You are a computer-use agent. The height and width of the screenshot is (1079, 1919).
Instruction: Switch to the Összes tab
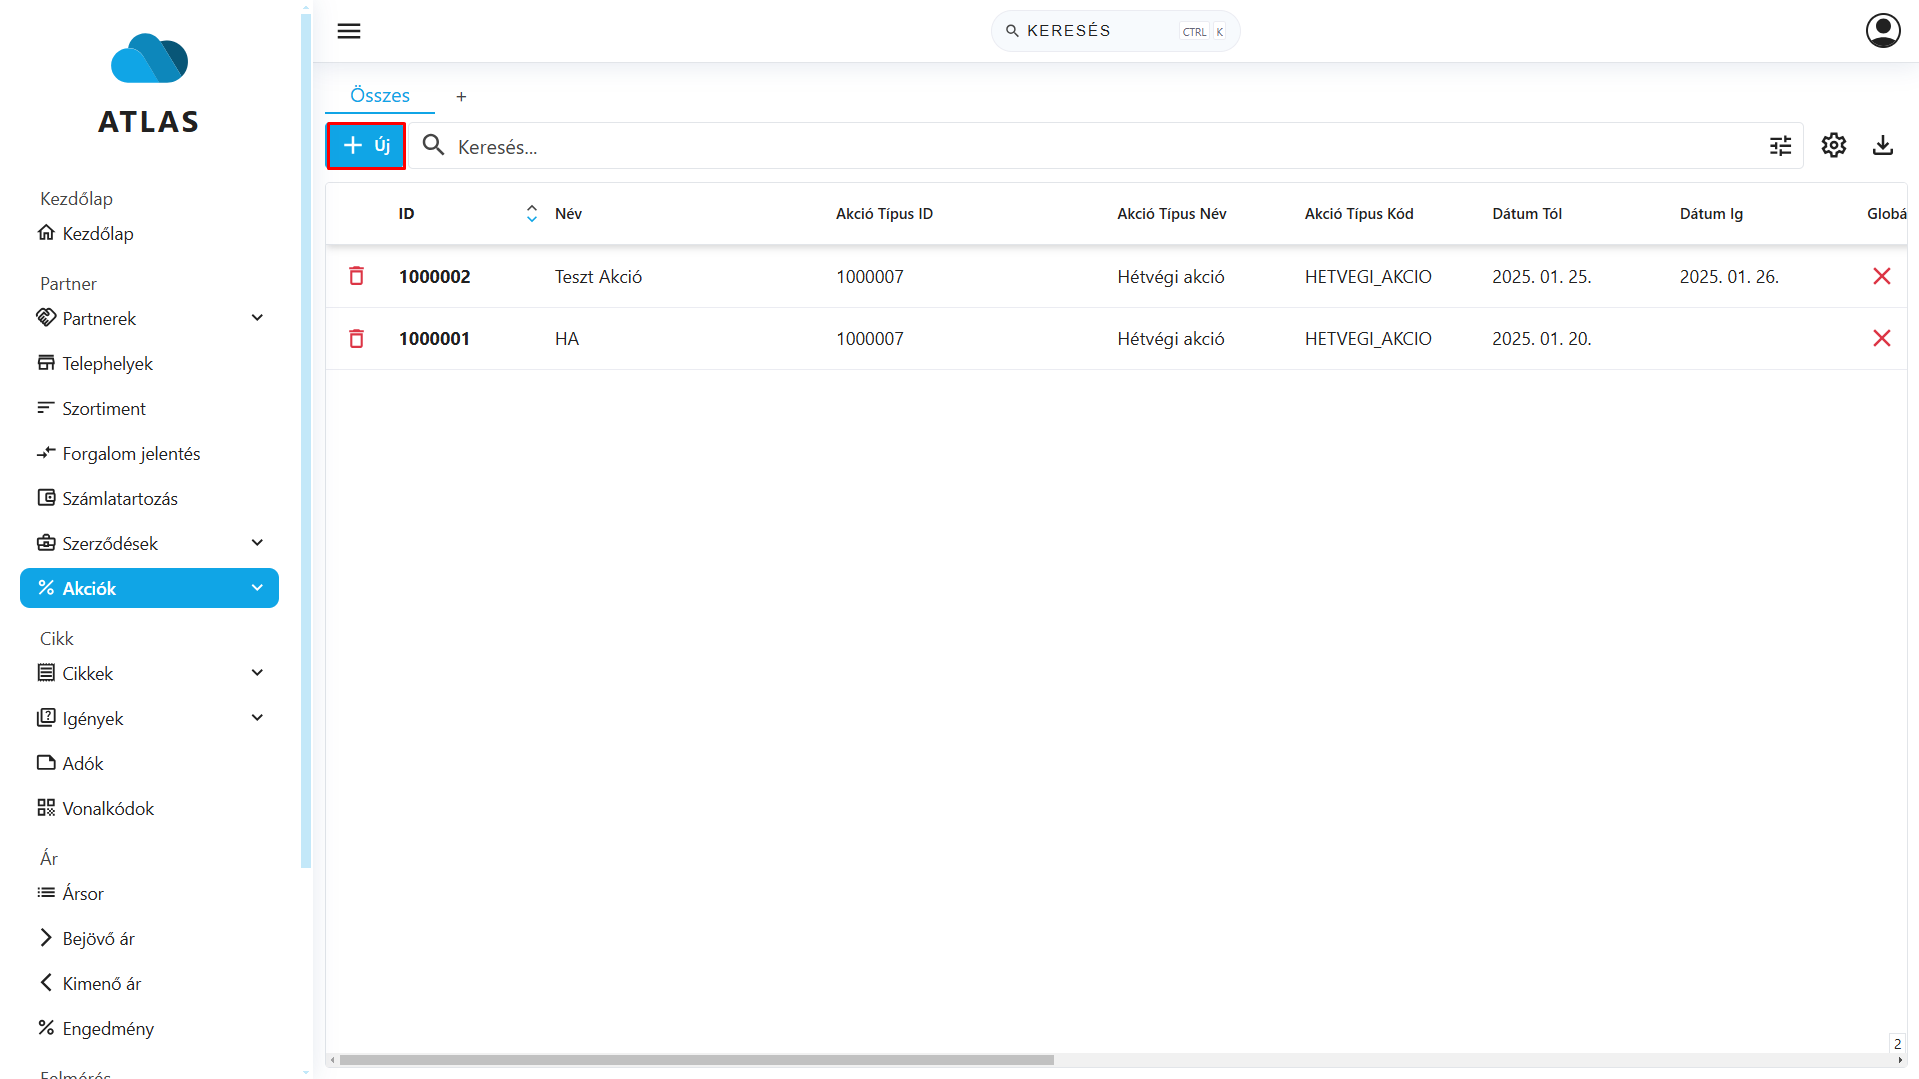click(380, 96)
